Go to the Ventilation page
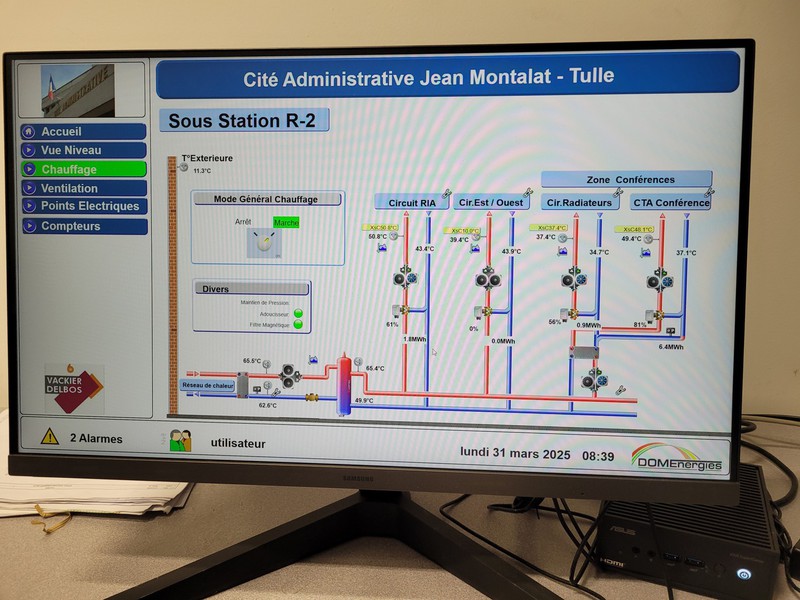 (84, 188)
